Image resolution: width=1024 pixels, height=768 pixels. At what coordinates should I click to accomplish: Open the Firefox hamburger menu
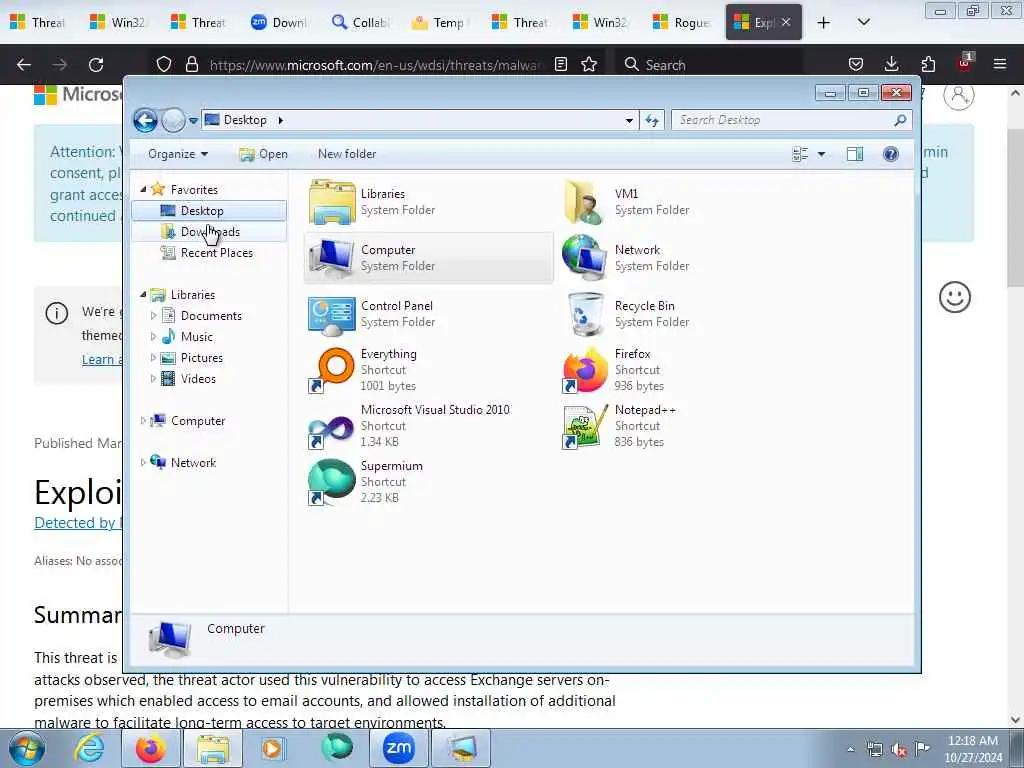1000,65
